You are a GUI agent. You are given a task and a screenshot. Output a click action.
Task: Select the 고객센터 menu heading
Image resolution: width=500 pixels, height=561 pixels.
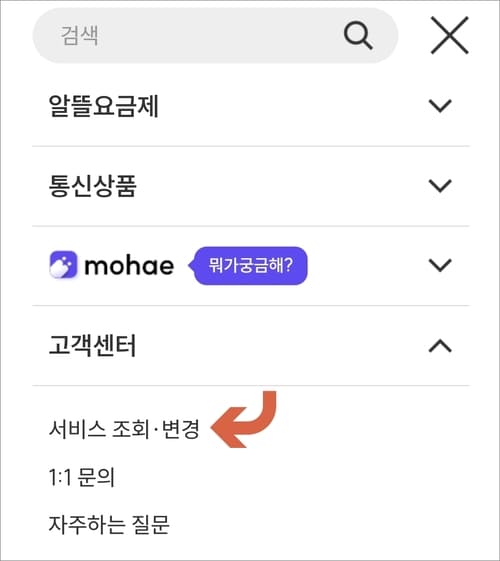tap(93, 346)
